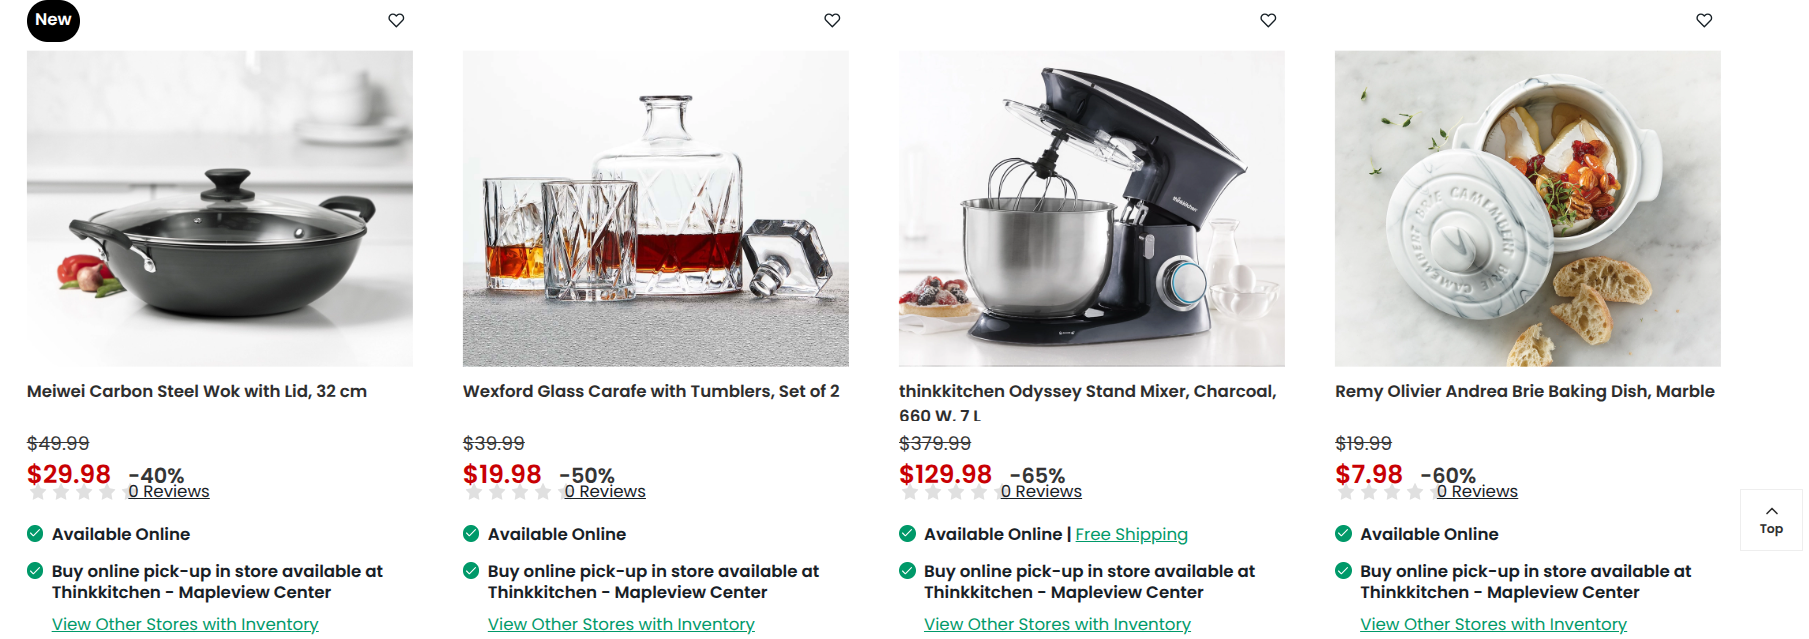Add Meiwei Carbon Steel Wok to wishlist
Viewport: 1809px width, 639px height.
tap(396, 20)
